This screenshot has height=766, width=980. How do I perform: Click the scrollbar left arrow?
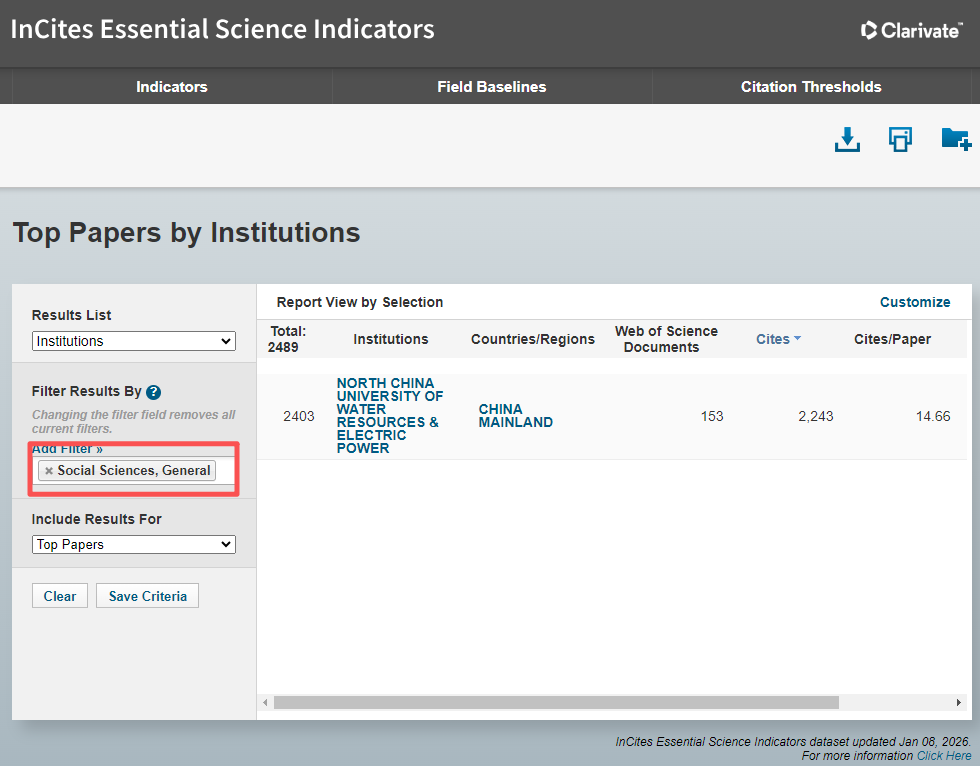(x=265, y=703)
